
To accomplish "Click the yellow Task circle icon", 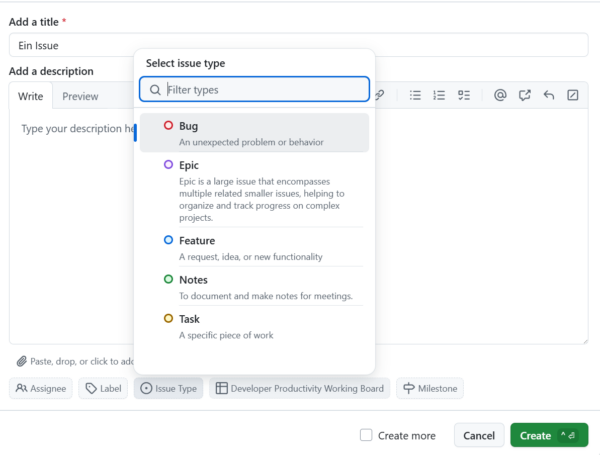I will (x=168, y=318).
